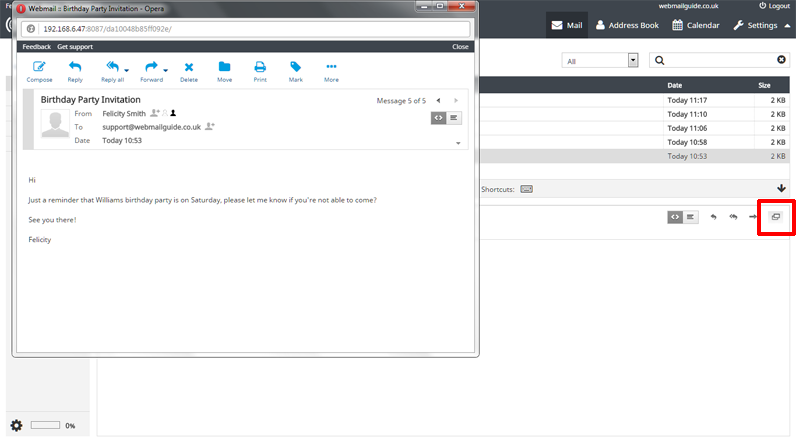Log out via Logout link
796x448 pixels.
[774, 6]
